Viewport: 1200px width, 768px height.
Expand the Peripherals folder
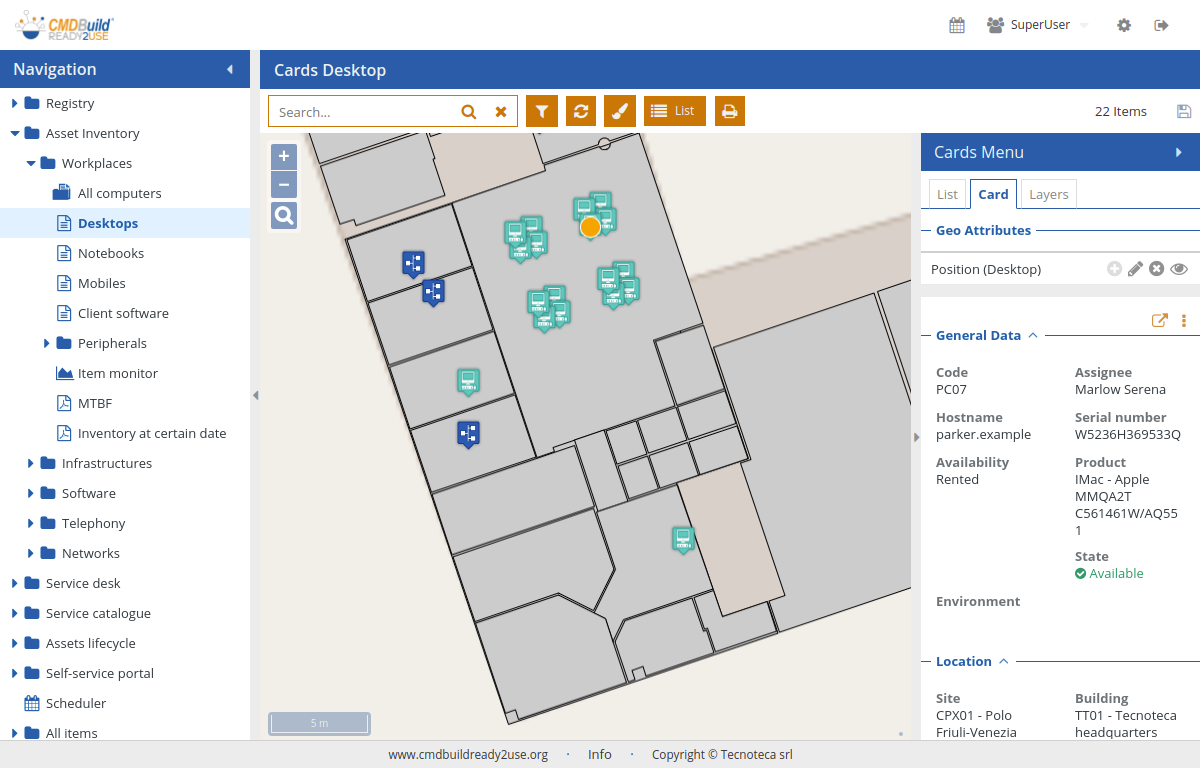47,343
